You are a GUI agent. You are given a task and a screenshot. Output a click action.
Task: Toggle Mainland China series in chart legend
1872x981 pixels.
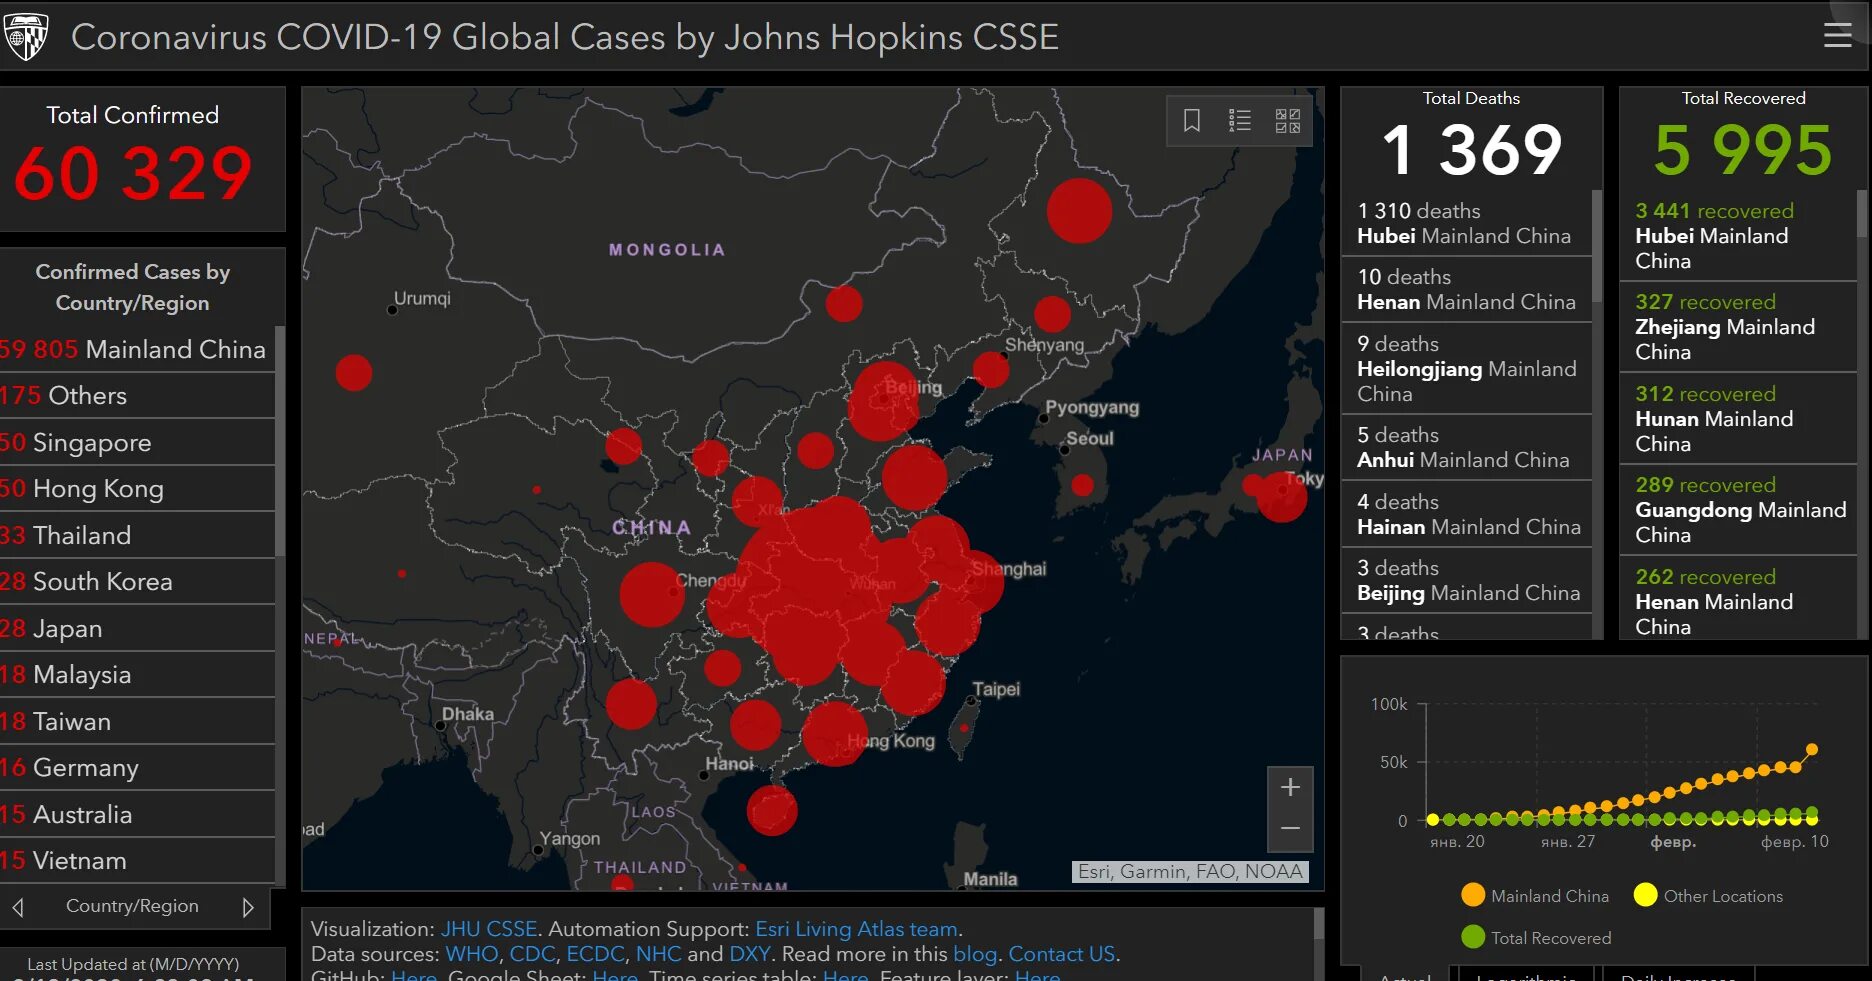click(x=1535, y=895)
